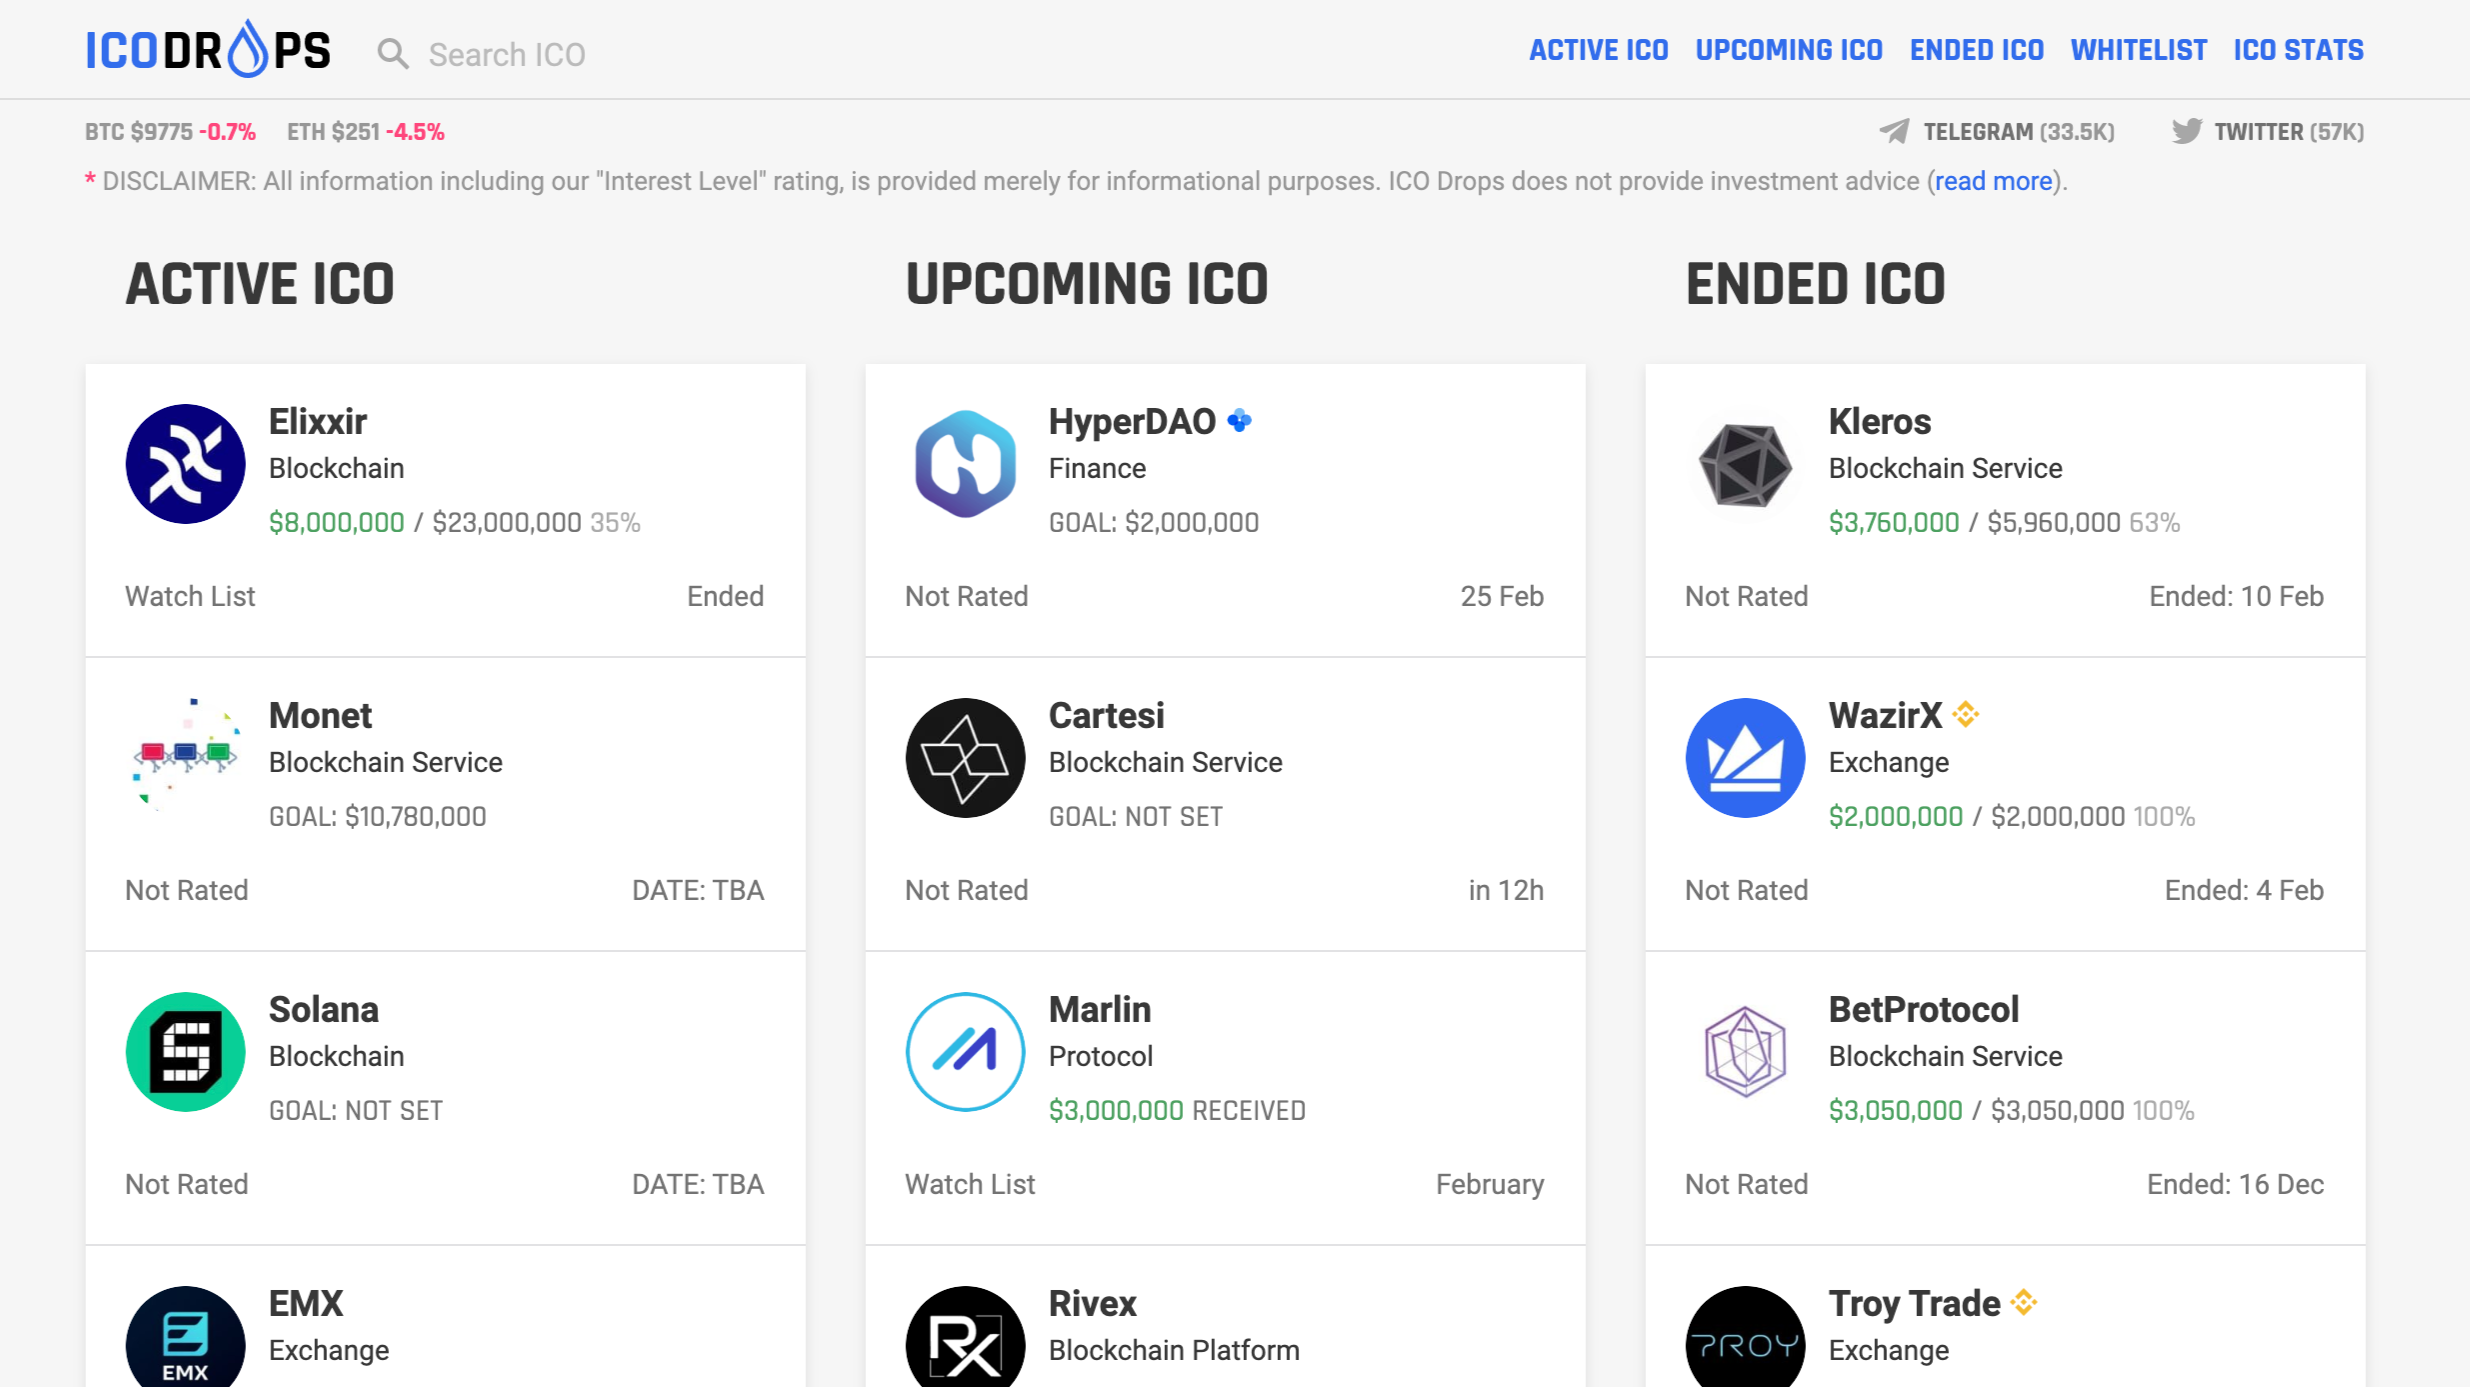
Task: Click the HyperDAO logo icon
Action: [965, 464]
